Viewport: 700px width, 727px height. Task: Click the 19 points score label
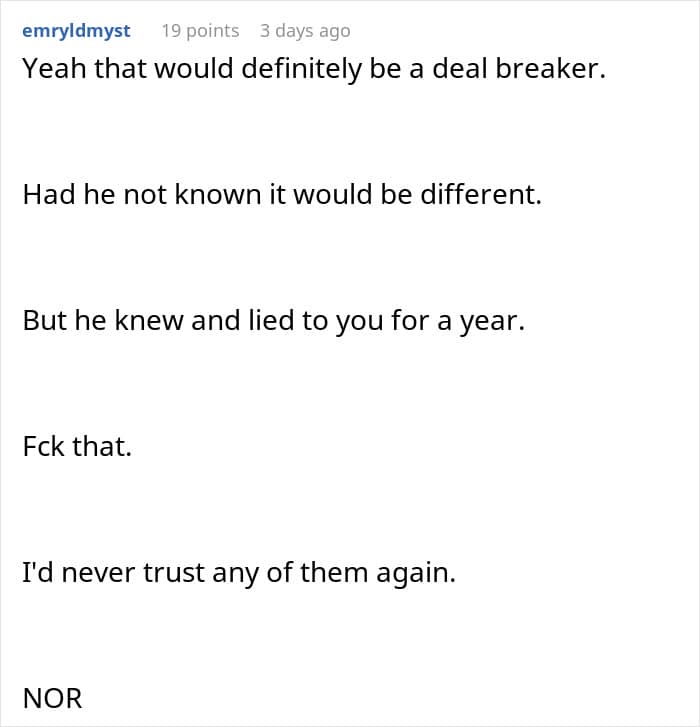tap(200, 30)
